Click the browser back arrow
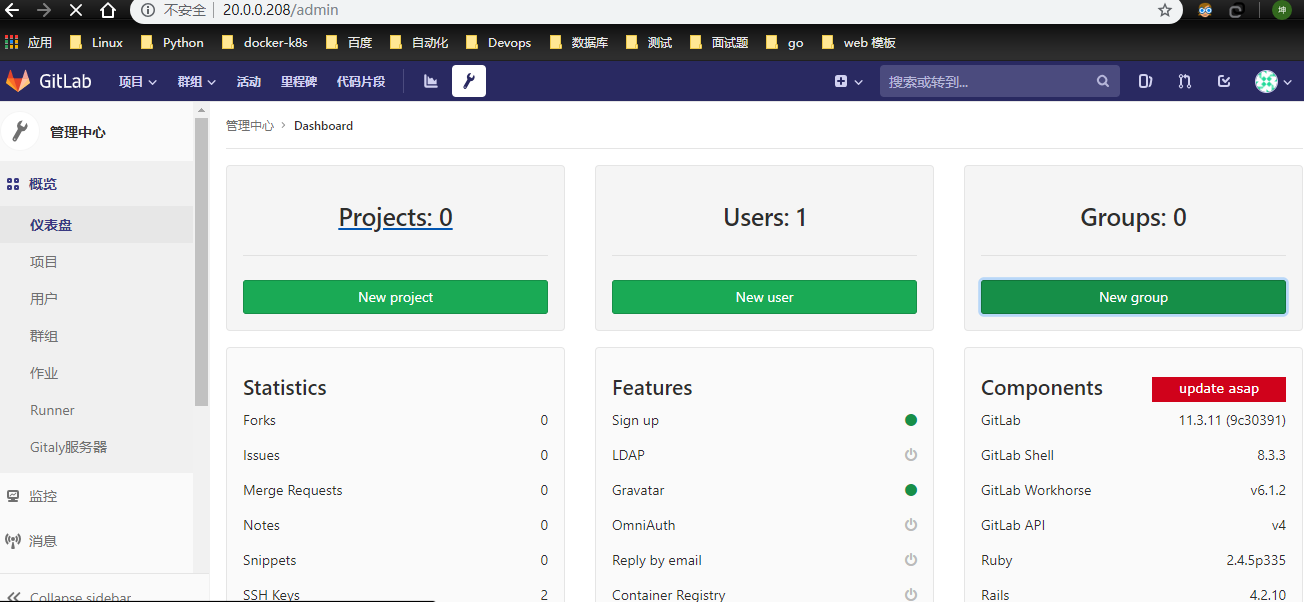The width and height of the screenshot is (1304, 602). [13, 10]
